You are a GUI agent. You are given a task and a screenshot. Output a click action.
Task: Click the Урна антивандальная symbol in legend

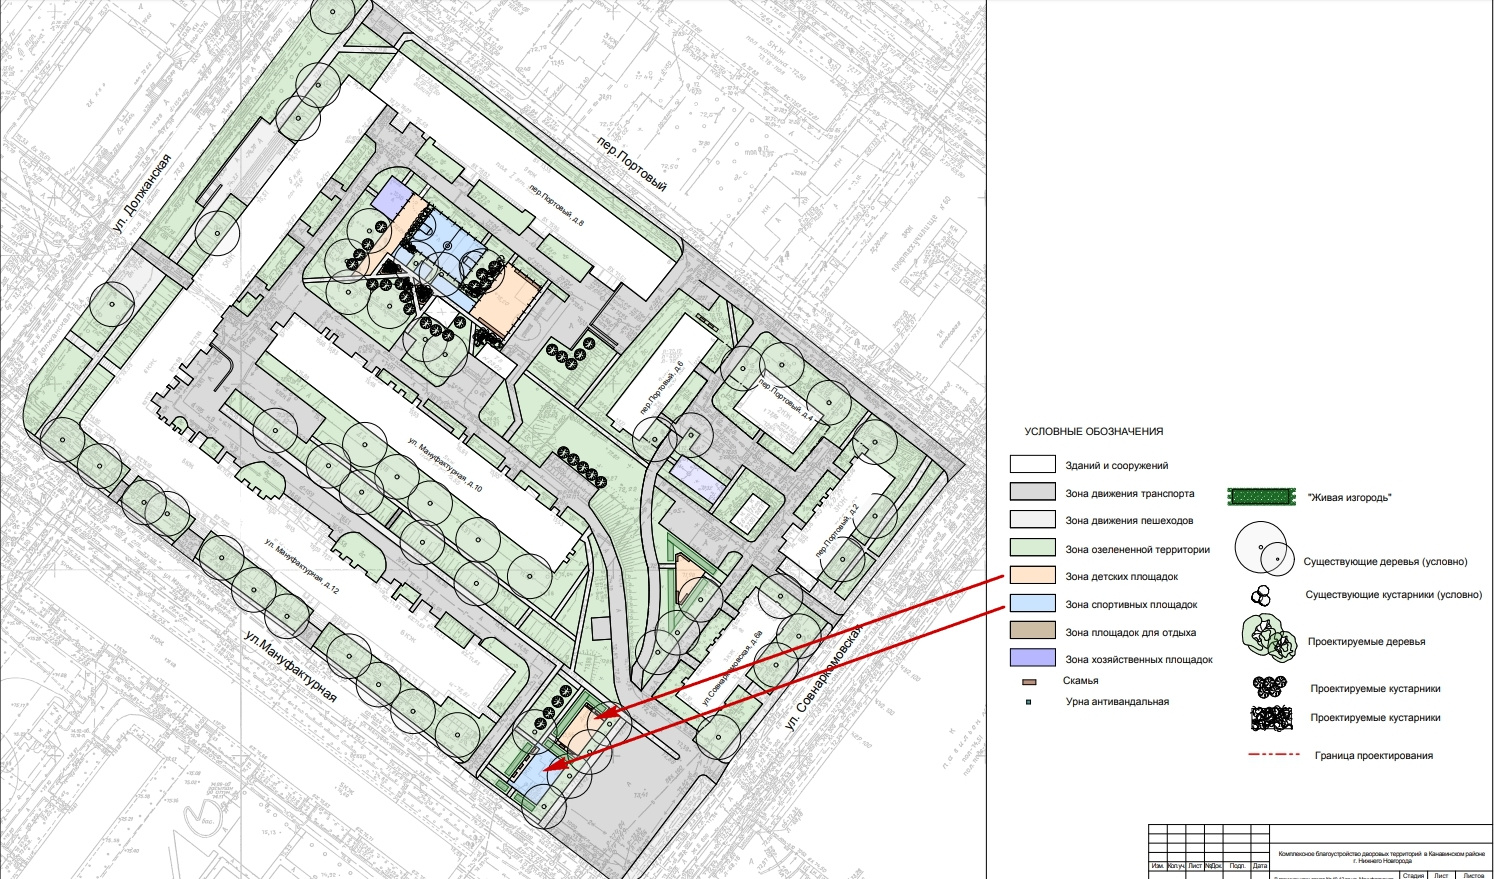(x=1028, y=703)
